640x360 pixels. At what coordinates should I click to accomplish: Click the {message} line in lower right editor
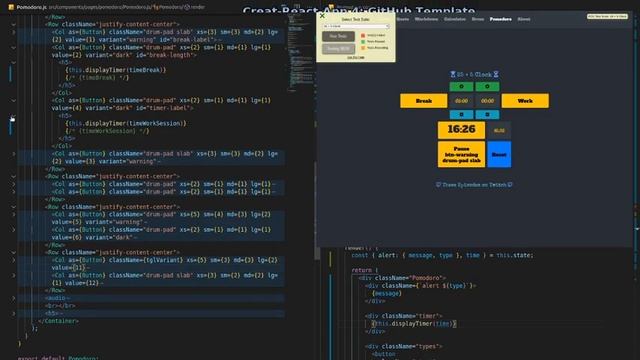coord(387,293)
